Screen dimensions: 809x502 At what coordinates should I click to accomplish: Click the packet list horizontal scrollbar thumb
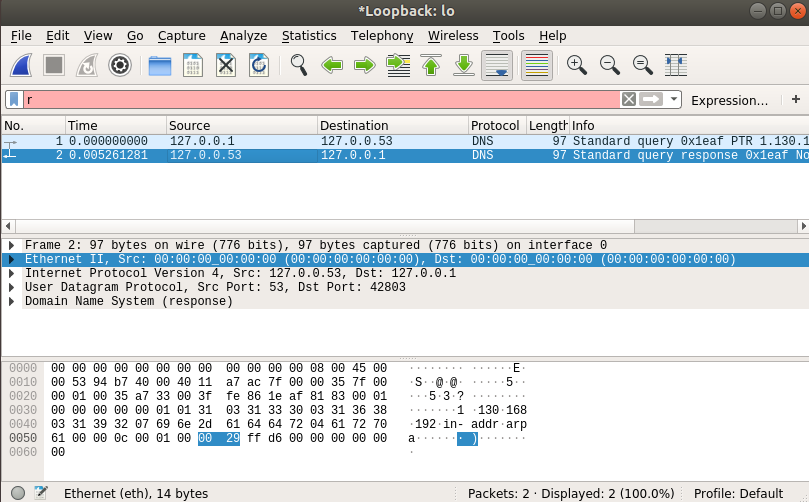click(x=325, y=226)
